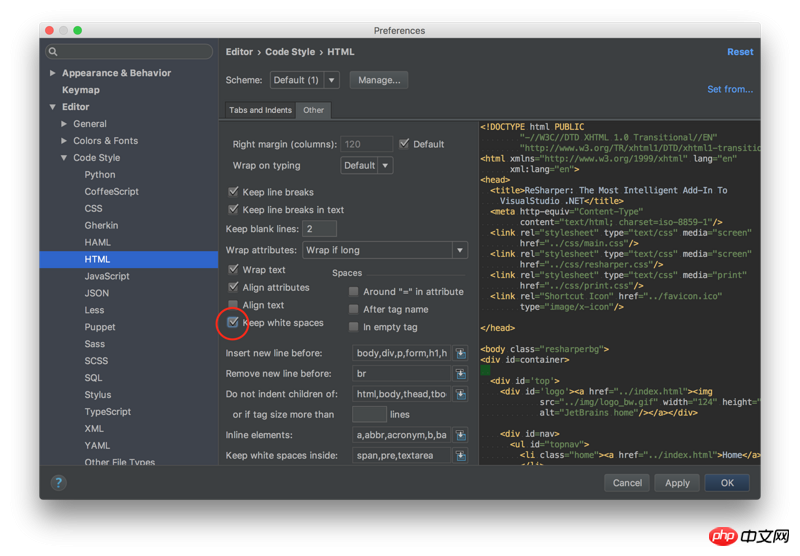Click the Manage... button
The width and height of the screenshot is (800, 556).
(379, 80)
